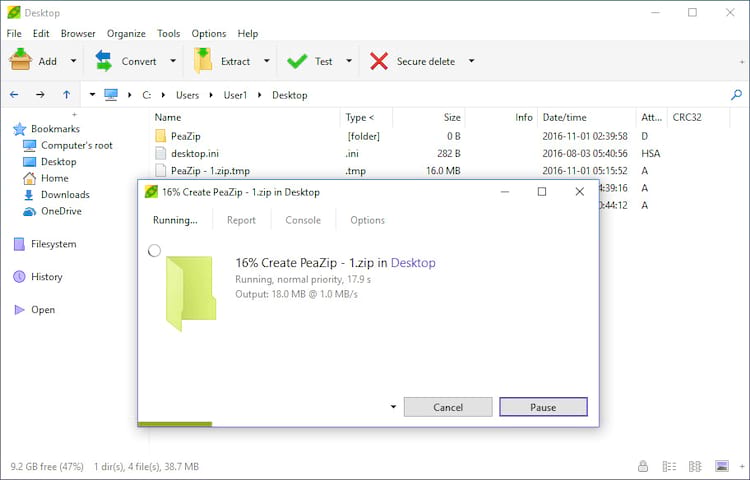
Task: Click the History clock icon
Action: 19,277
